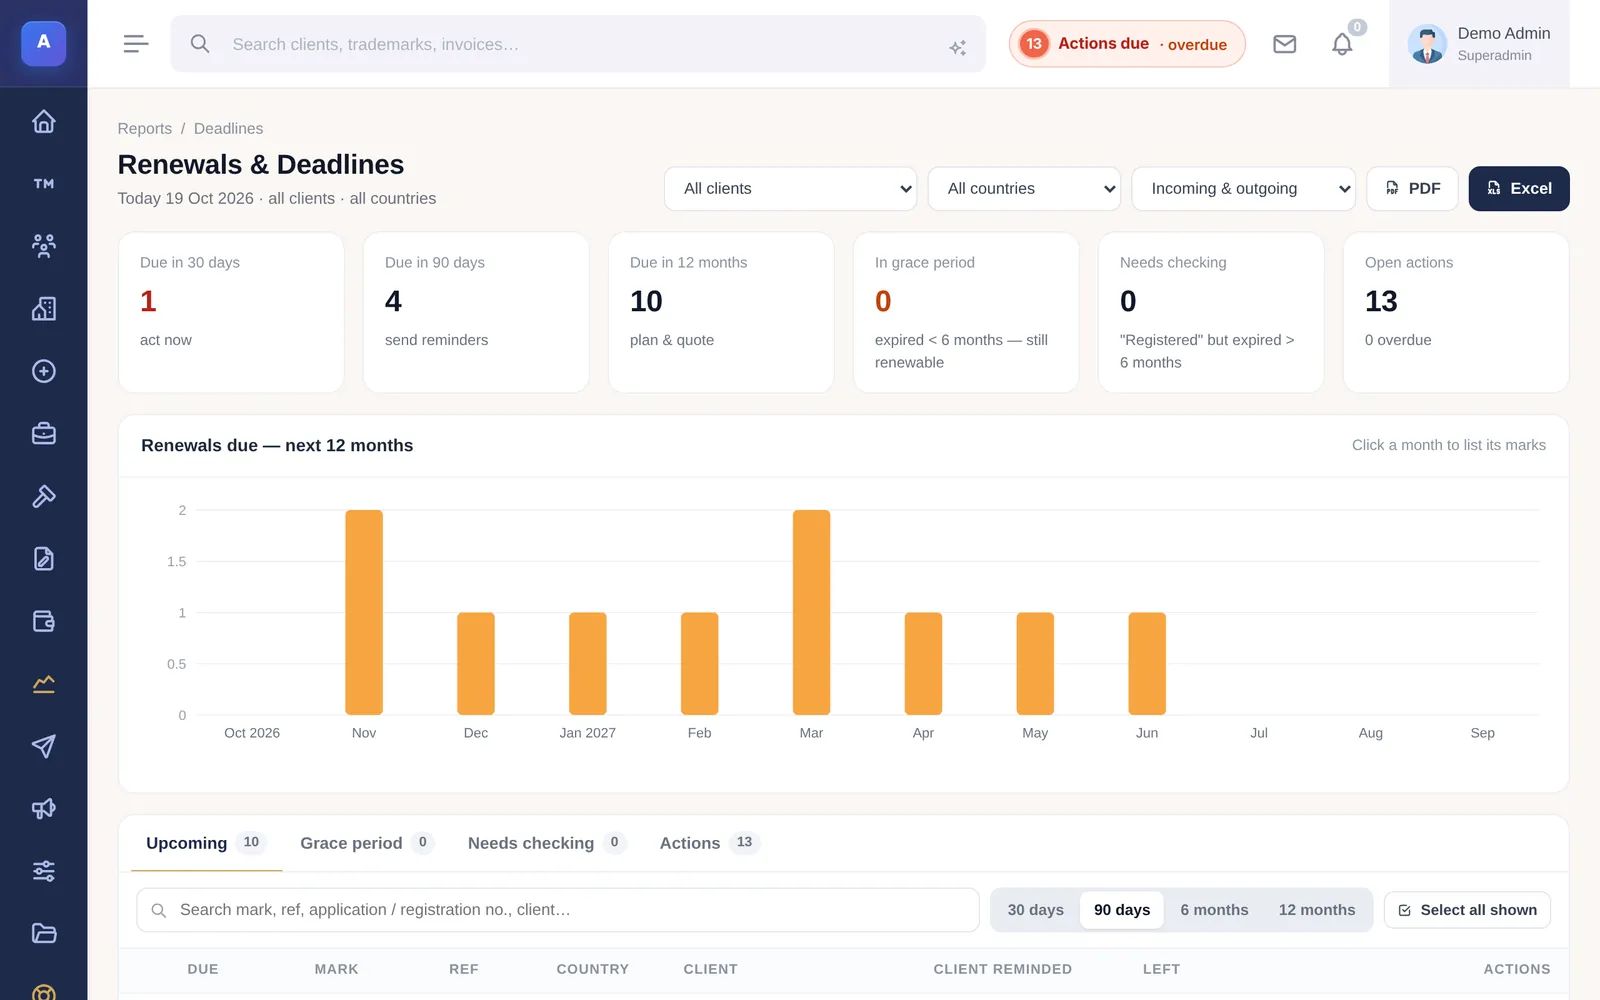Expand the Incoming & outgoing dropdown

(1243, 189)
